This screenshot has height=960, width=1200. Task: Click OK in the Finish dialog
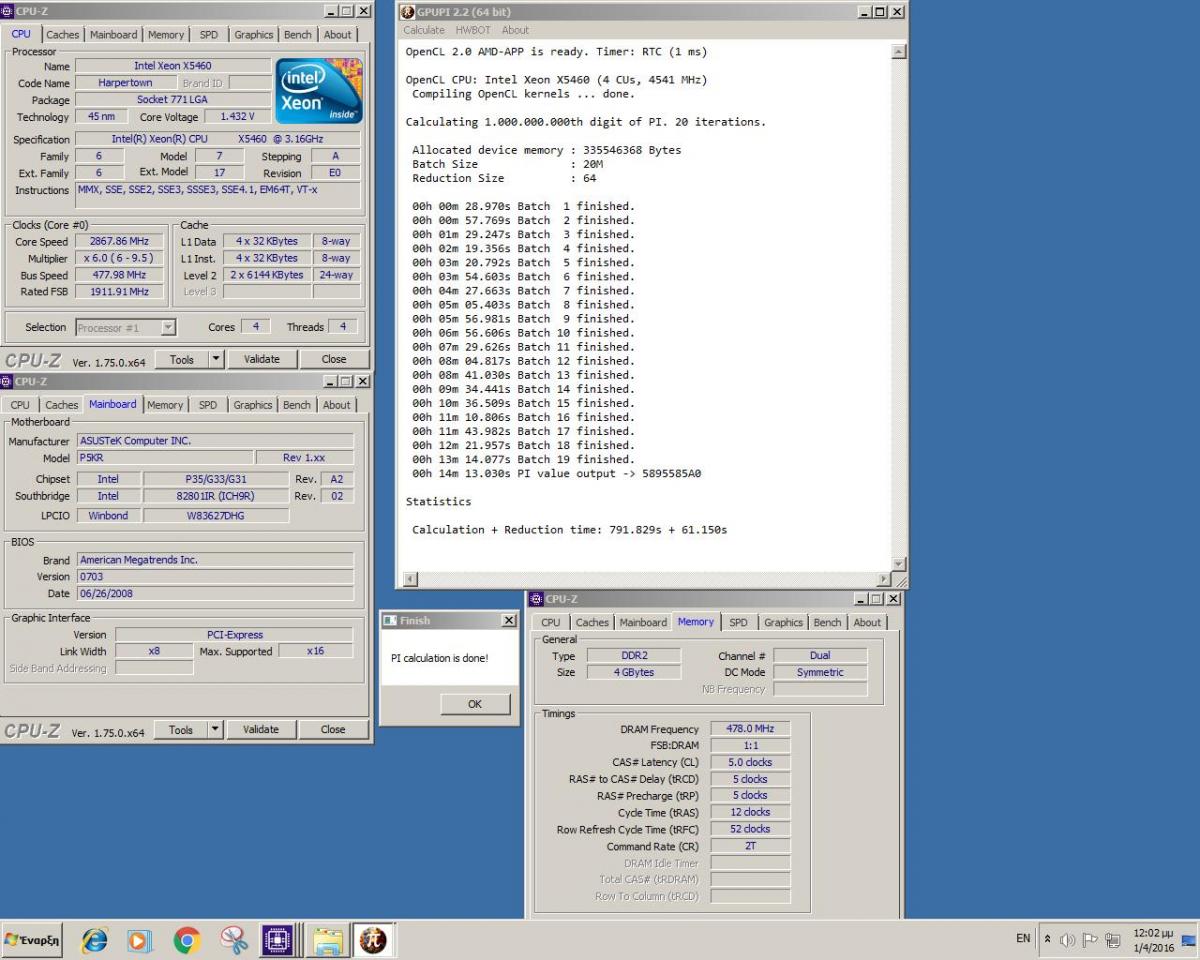point(475,704)
